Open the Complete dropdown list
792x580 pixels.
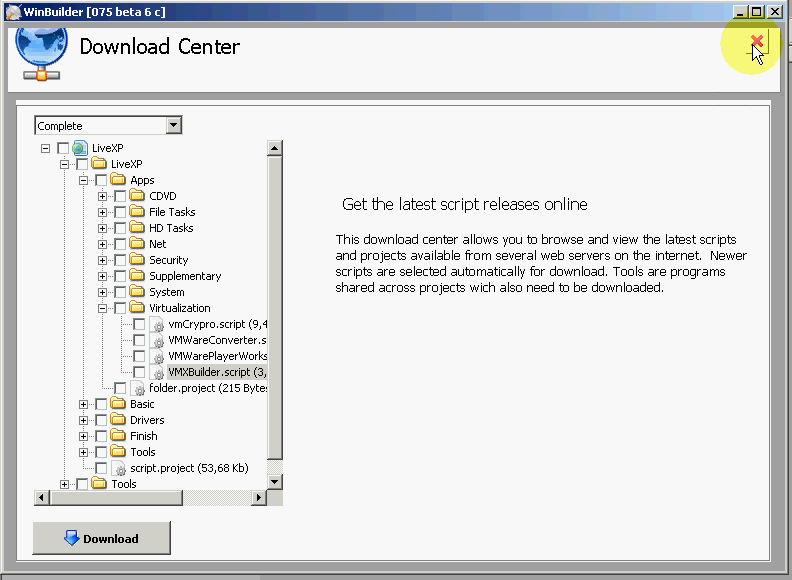coord(174,125)
